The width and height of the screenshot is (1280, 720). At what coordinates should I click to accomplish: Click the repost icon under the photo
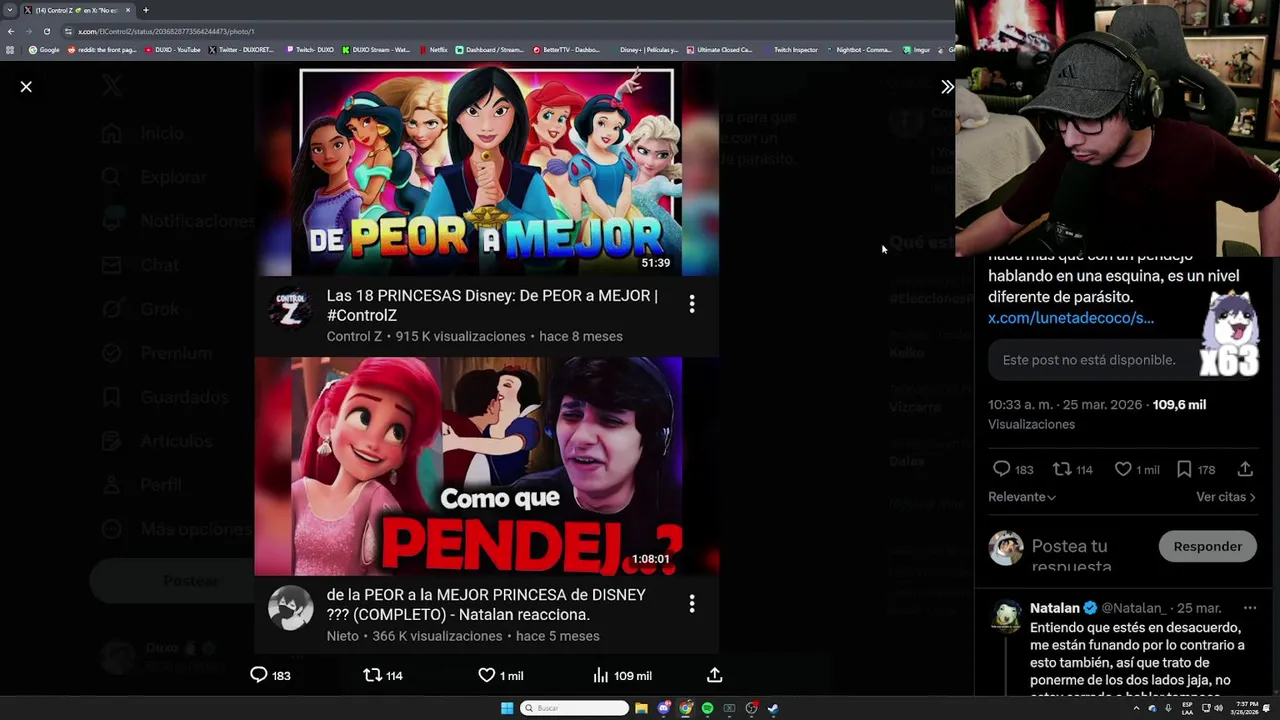[372, 675]
